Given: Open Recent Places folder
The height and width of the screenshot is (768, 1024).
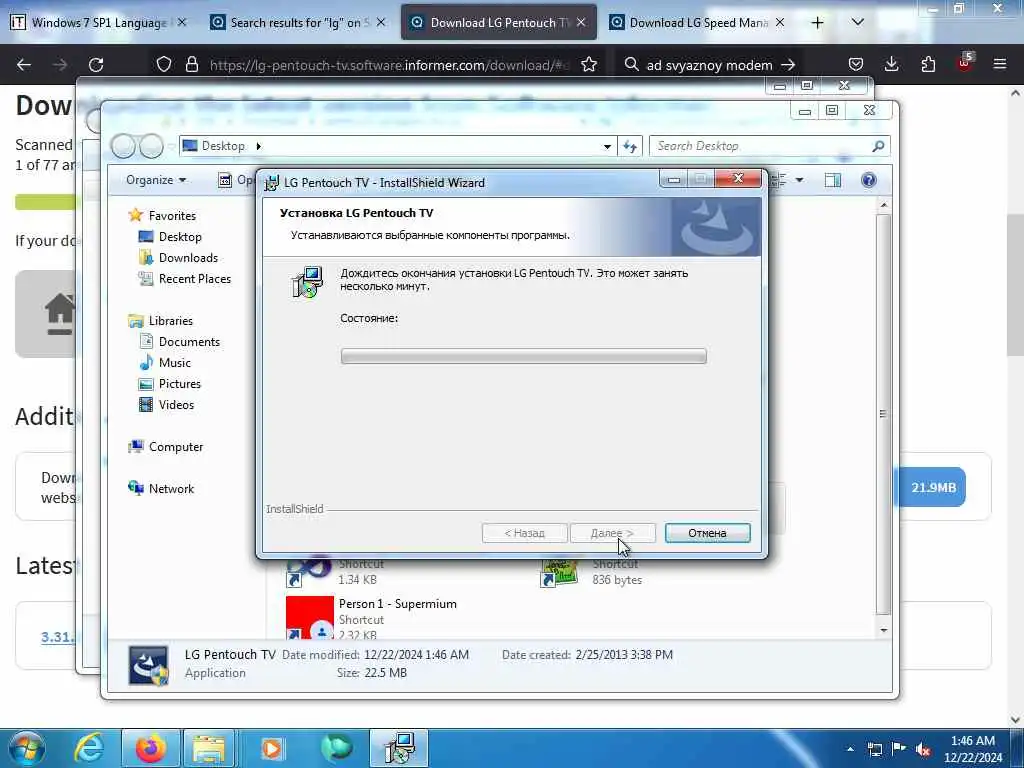Looking at the screenshot, I should pyautogui.click(x=185, y=279).
